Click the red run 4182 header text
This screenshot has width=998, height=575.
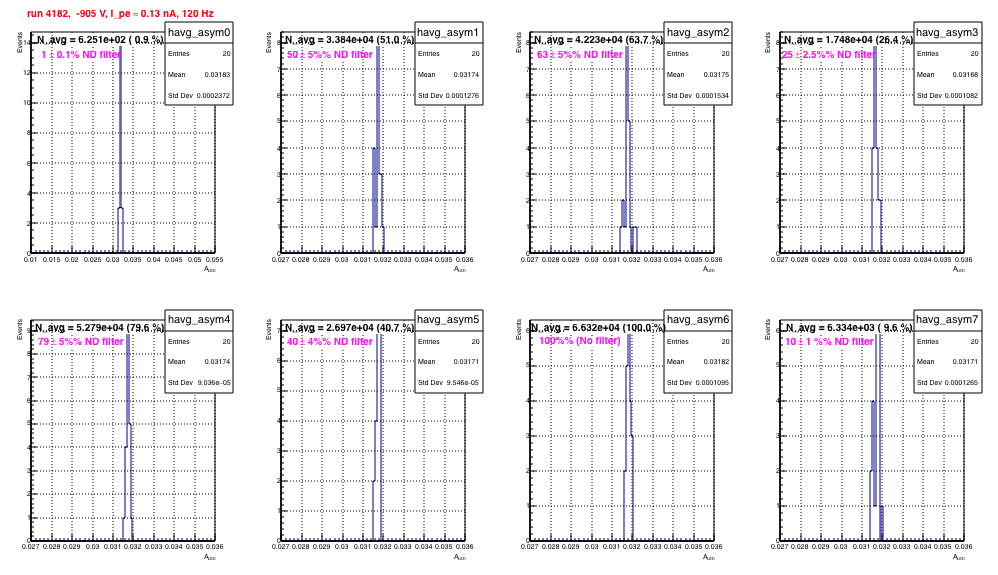point(120,13)
